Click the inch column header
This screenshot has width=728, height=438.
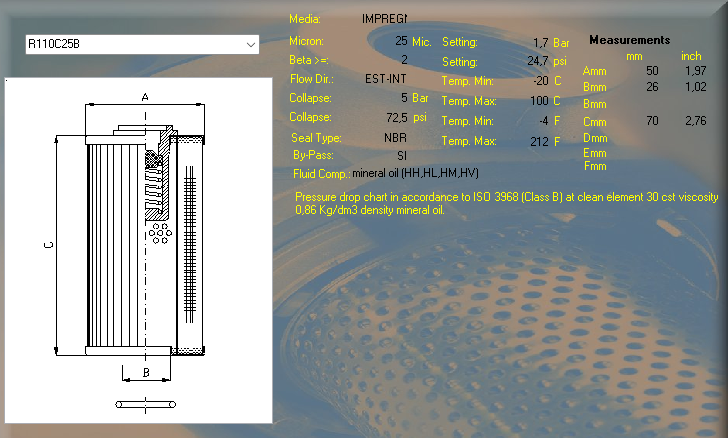tap(691, 56)
